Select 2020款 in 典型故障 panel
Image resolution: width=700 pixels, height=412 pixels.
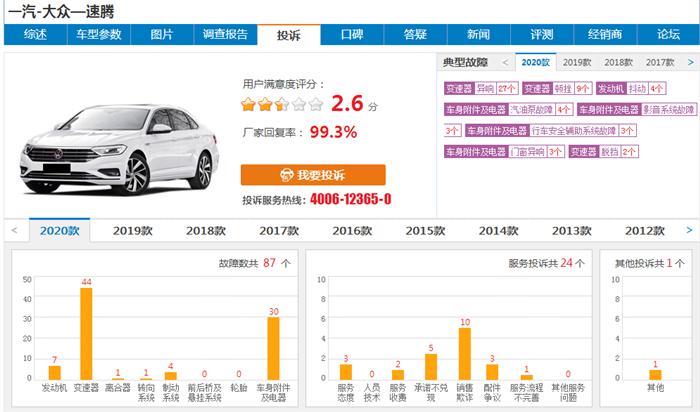coord(536,62)
